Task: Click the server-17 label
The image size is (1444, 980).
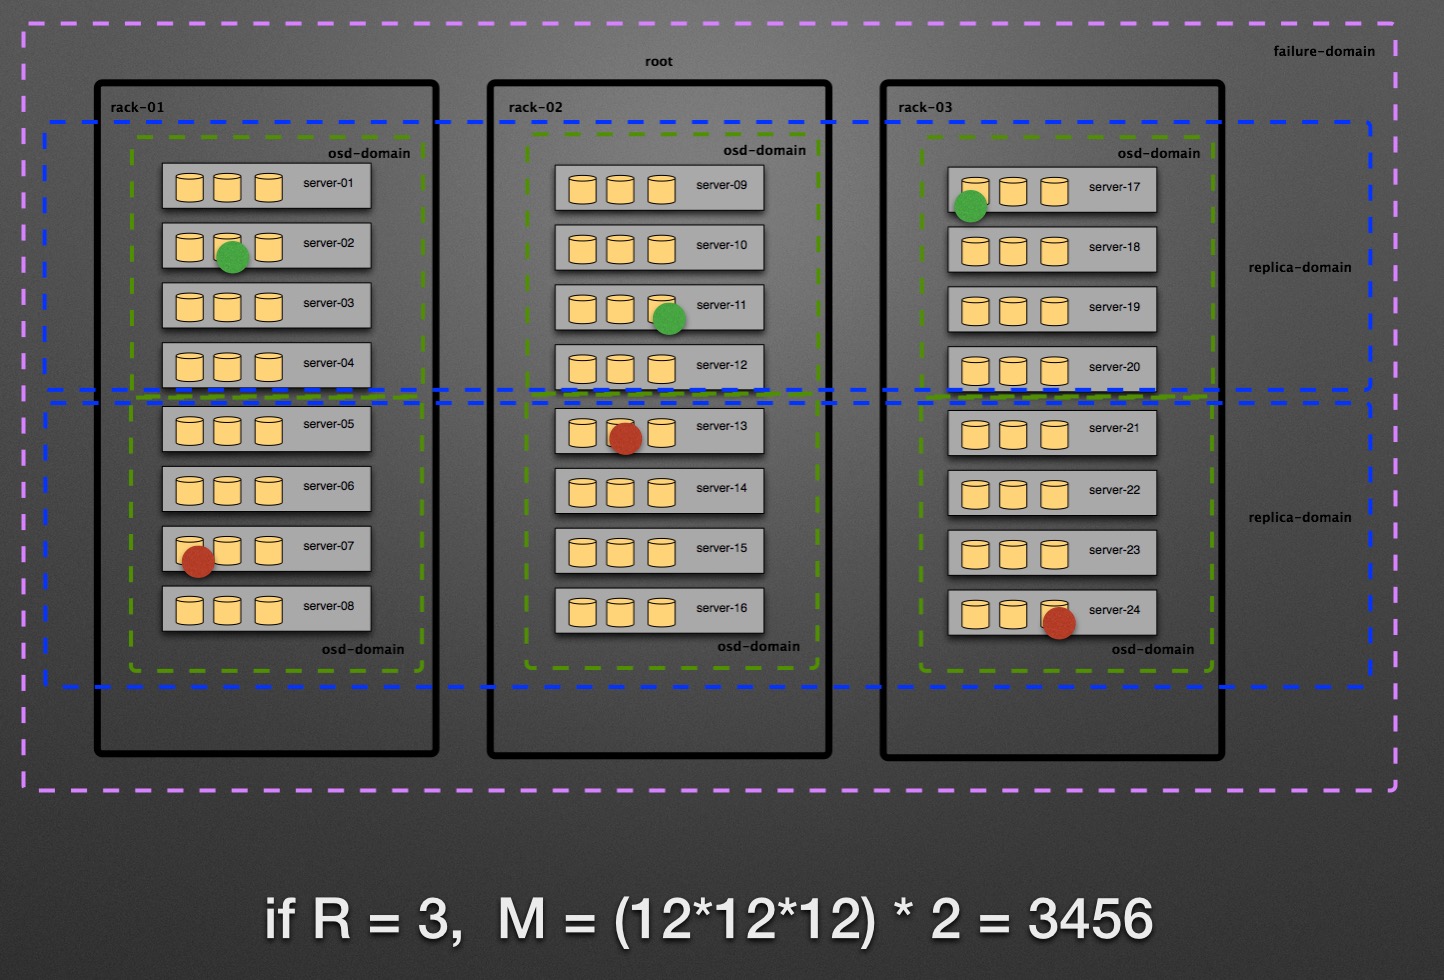Action: [x=1114, y=187]
